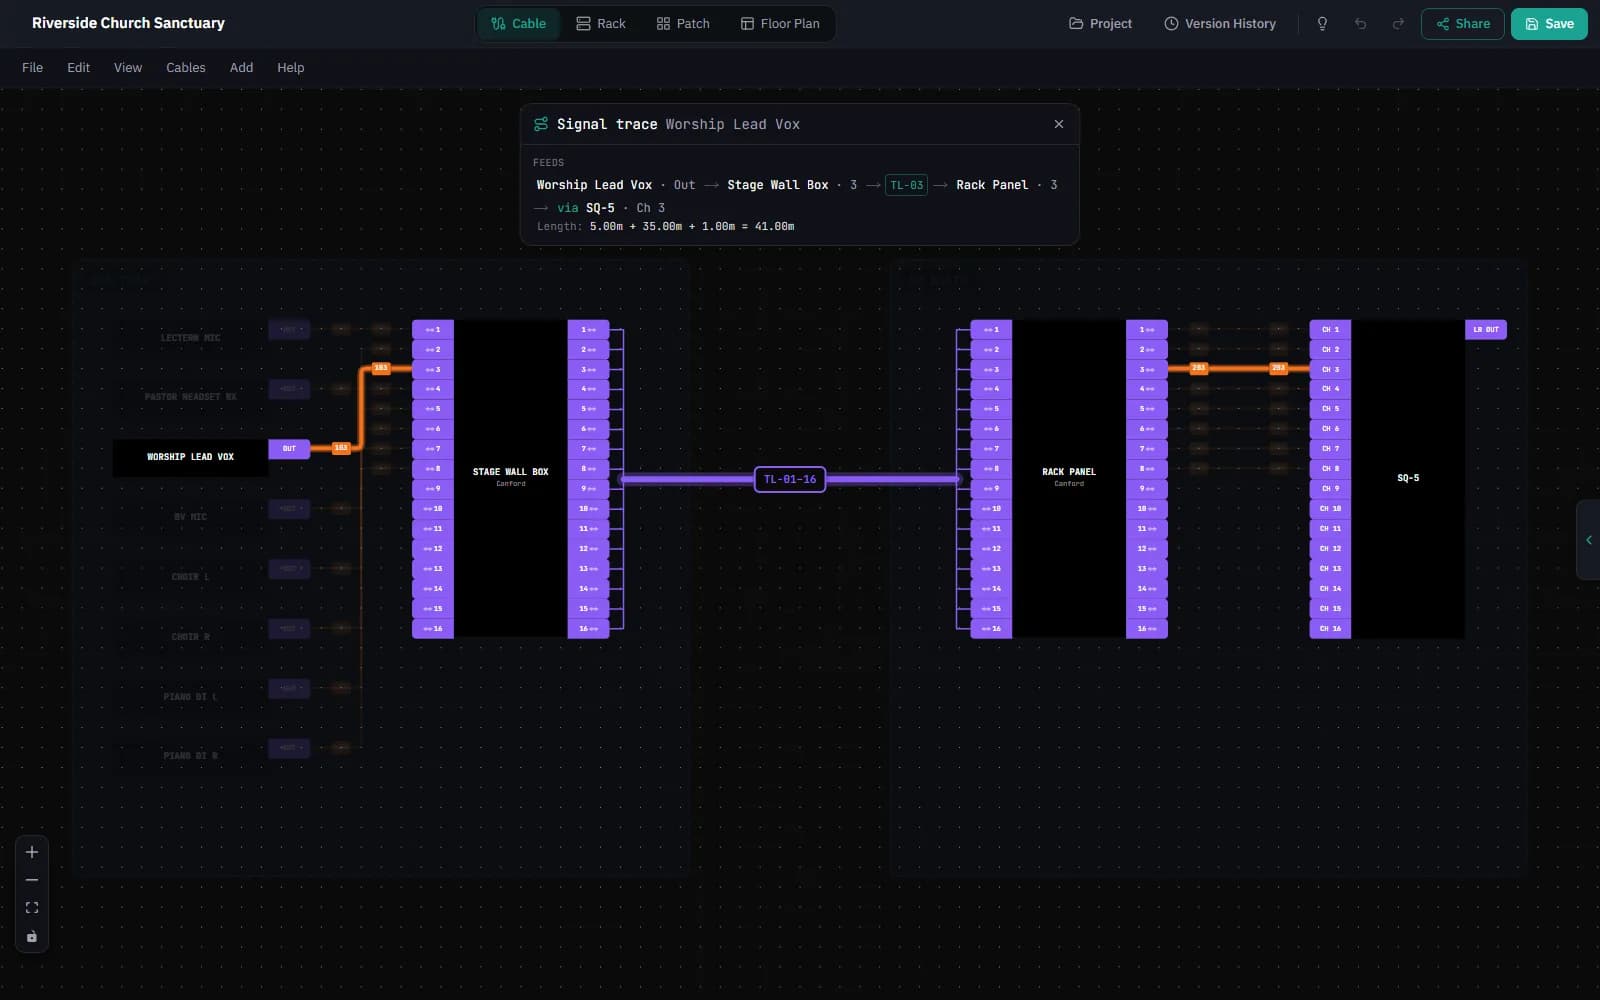The width and height of the screenshot is (1600, 1000).
Task: Click the fit-to-view icon
Action: [32, 908]
